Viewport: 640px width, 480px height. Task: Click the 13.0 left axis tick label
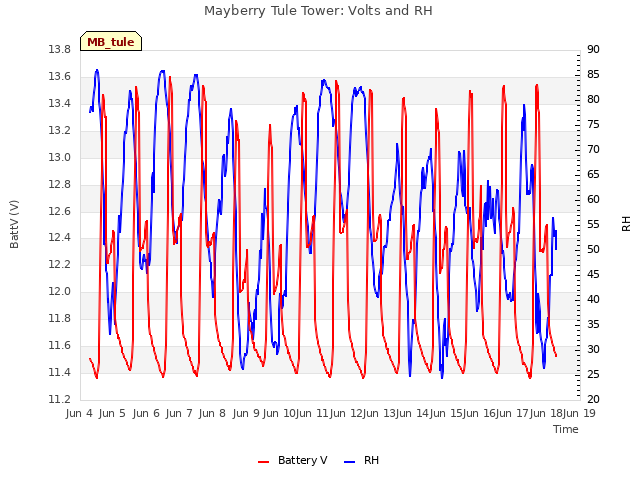pos(60,157)
